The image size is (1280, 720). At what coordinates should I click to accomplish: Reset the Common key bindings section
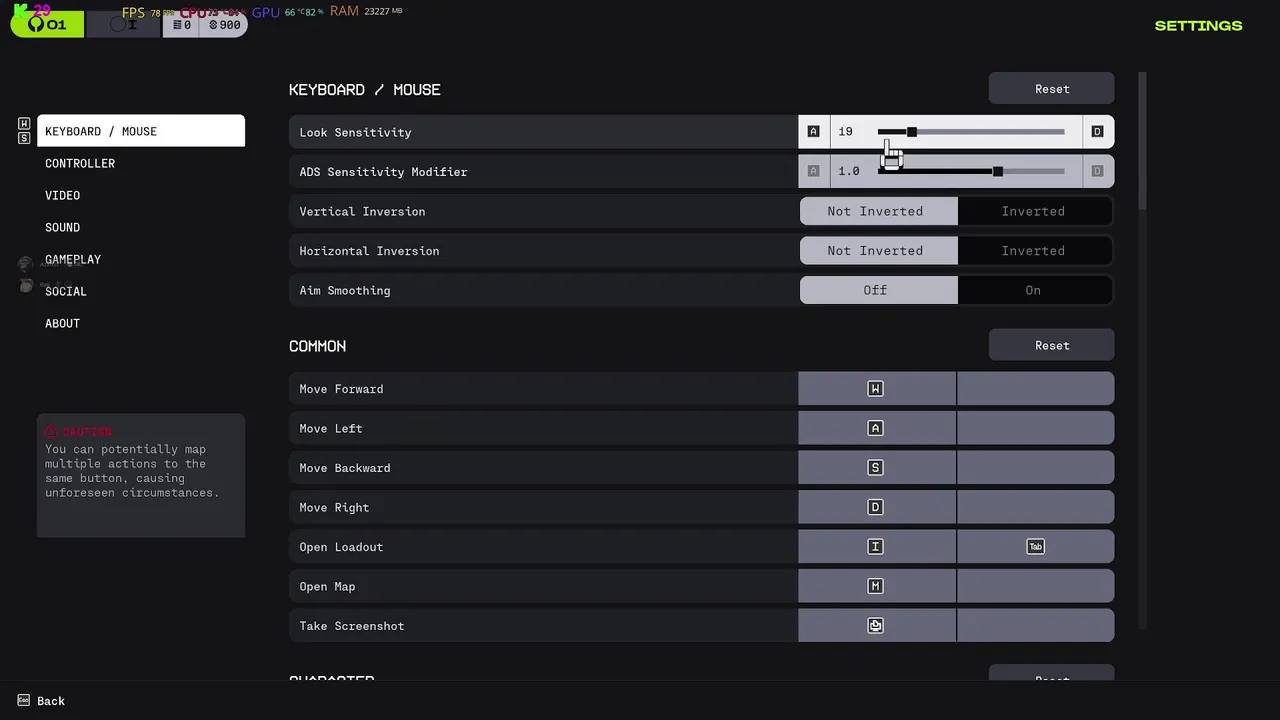point(1052,345)
